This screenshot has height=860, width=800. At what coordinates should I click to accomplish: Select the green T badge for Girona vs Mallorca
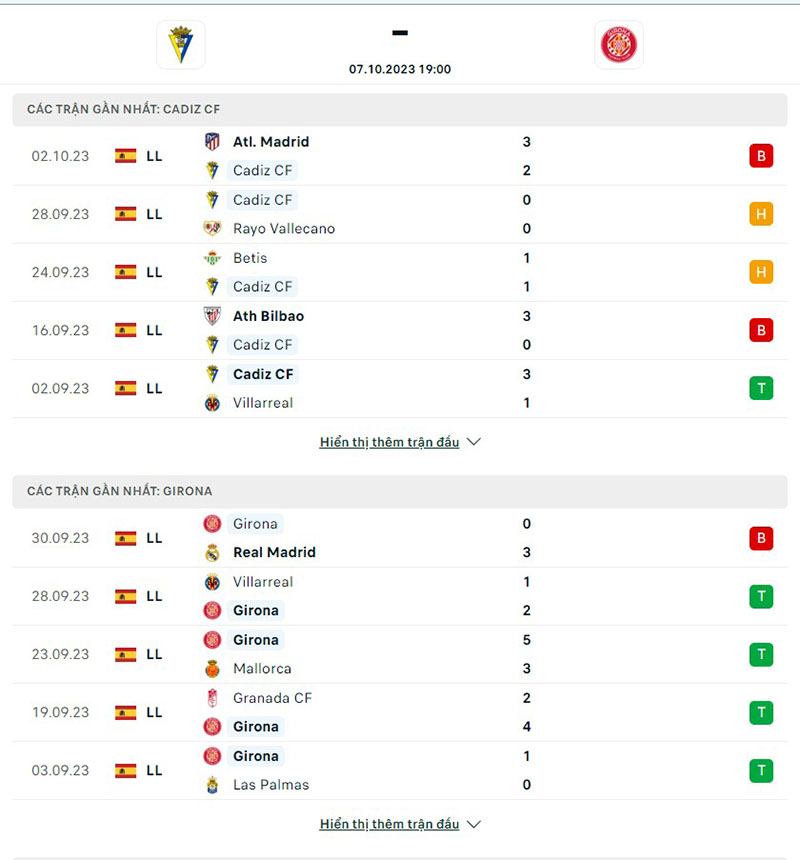[x=761, y=654]
